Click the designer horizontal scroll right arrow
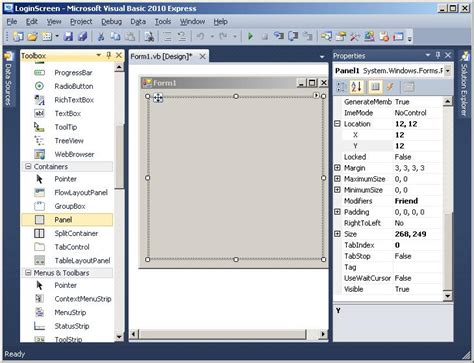Image resolution: width=474 pixels, height=363 pixels. point(323,334)
